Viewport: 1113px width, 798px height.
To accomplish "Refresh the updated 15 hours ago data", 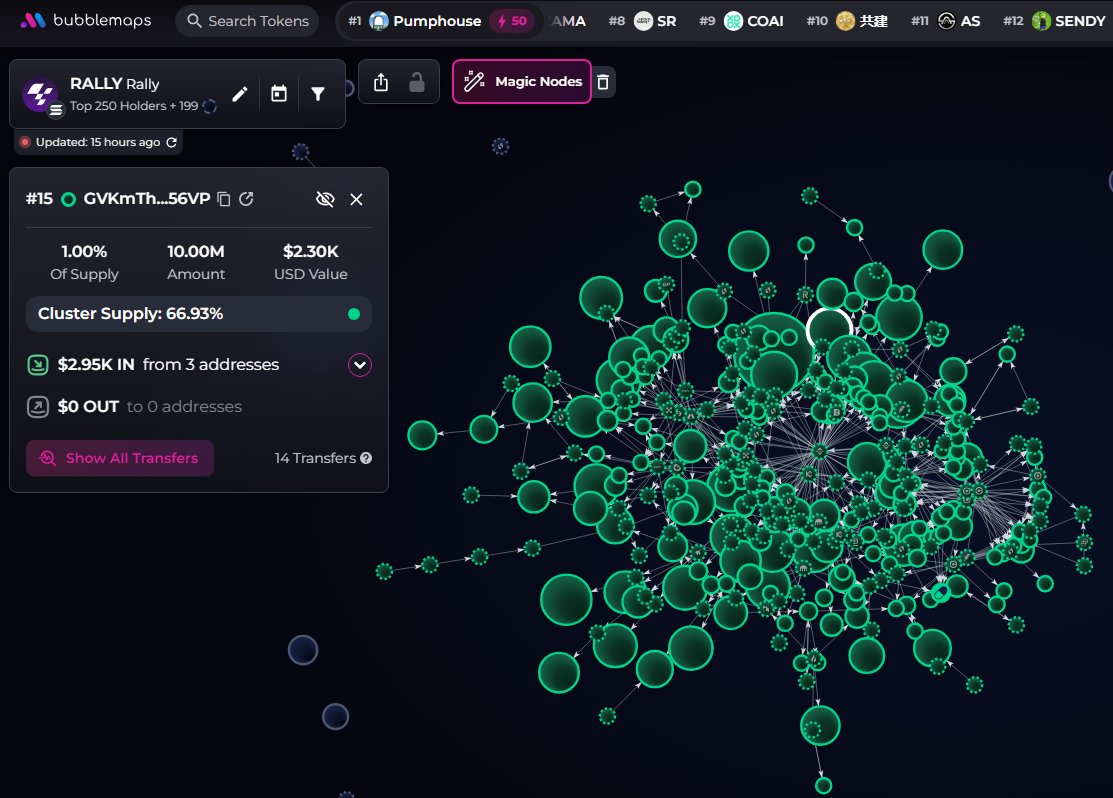I will point(171,142).
